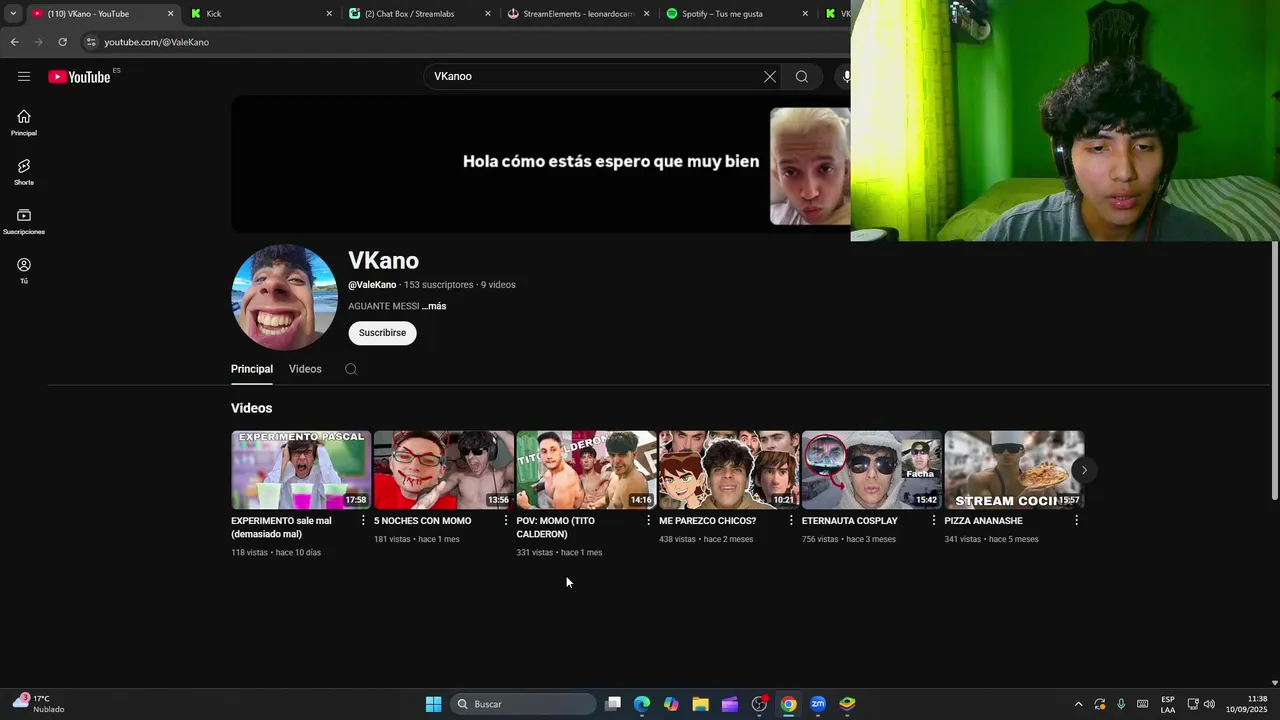Open Suscripciones in the sidebar
Screen dimensions: 1280x720
tap(24, 222)
